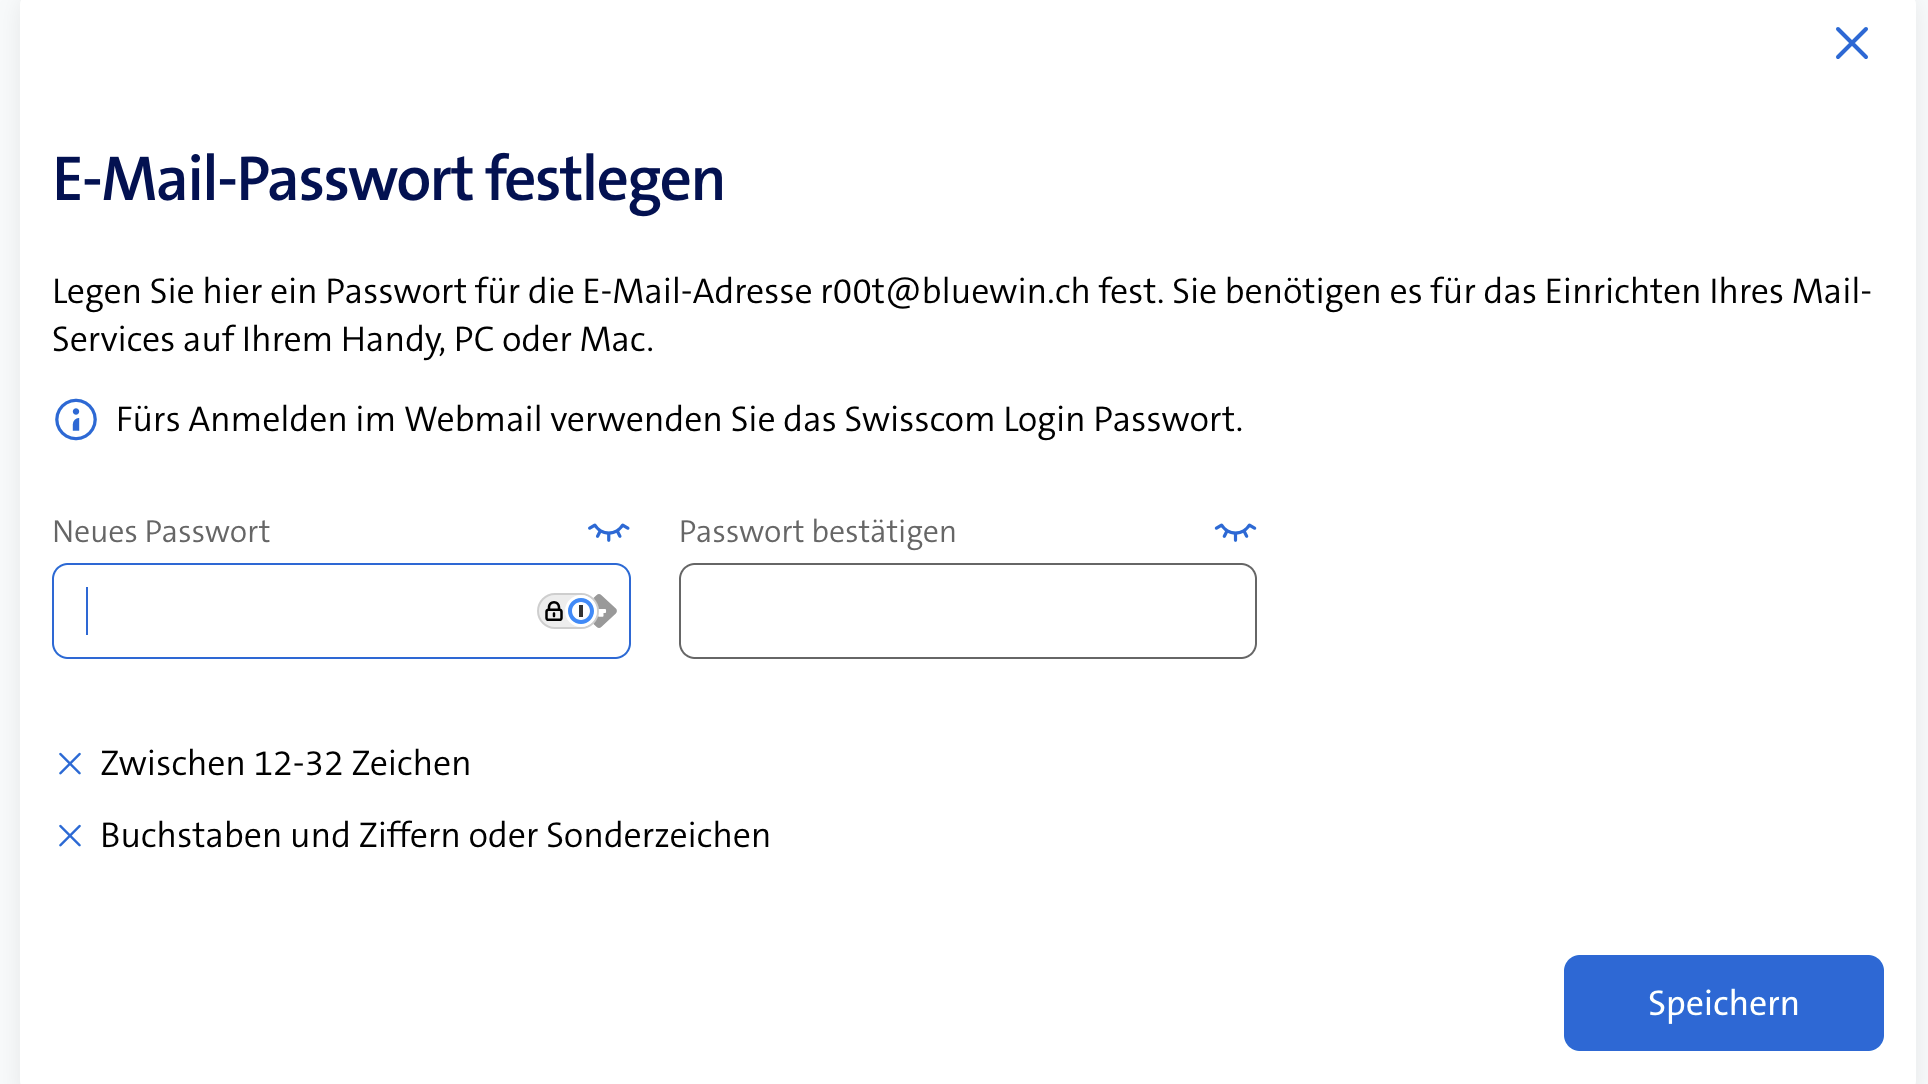Click the words Swisscom Login Passwort
Screen dimensions: 1928x1084
tap(1040, 419)
